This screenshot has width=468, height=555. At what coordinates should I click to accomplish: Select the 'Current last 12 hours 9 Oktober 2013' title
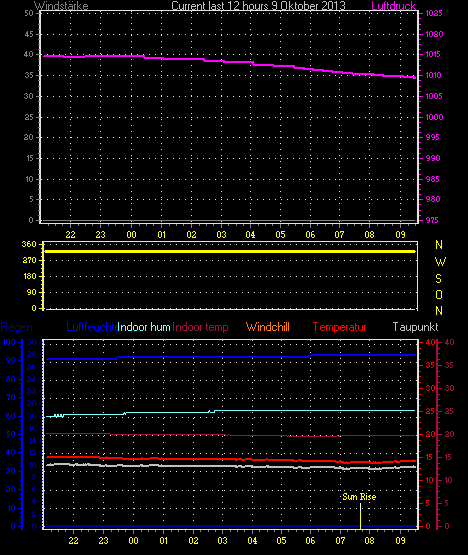tap(258, 5)
